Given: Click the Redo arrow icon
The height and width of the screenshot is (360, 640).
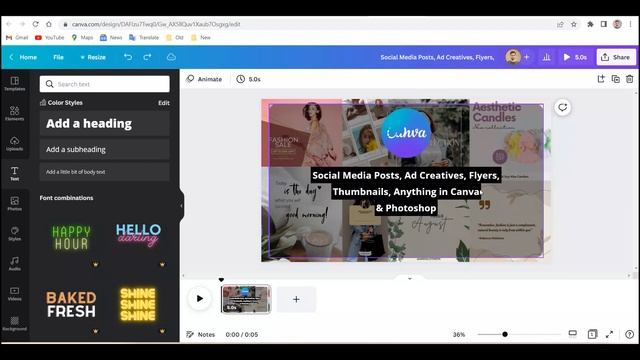Looking at the screenshot, I should tap(147, 57).
